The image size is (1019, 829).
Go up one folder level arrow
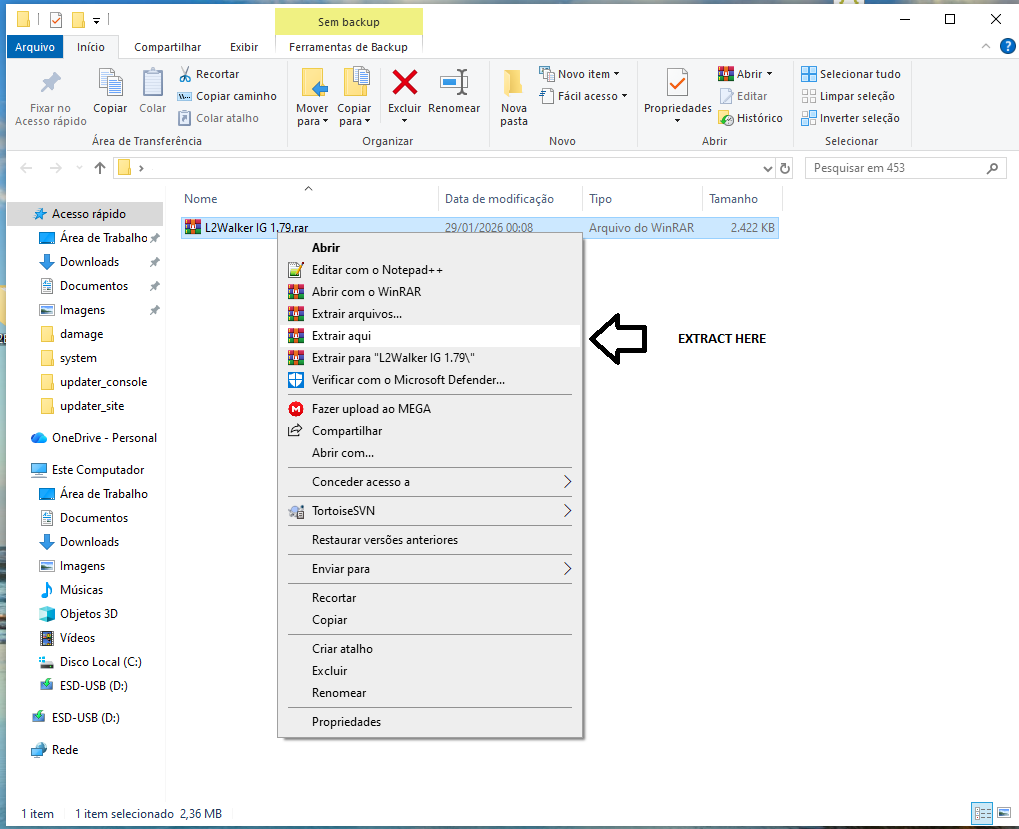99,168
